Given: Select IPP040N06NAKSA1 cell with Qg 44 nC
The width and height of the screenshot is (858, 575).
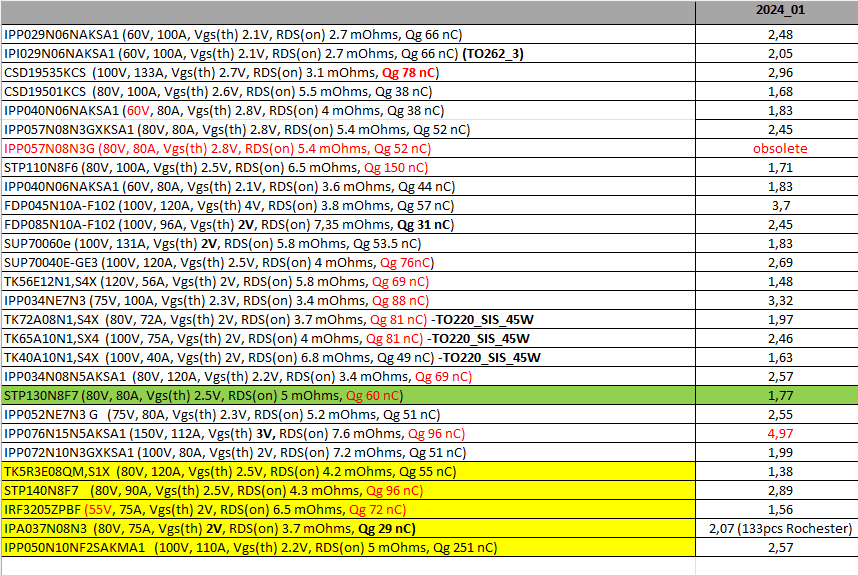Looking at the screenshot, I should (349, 187).
